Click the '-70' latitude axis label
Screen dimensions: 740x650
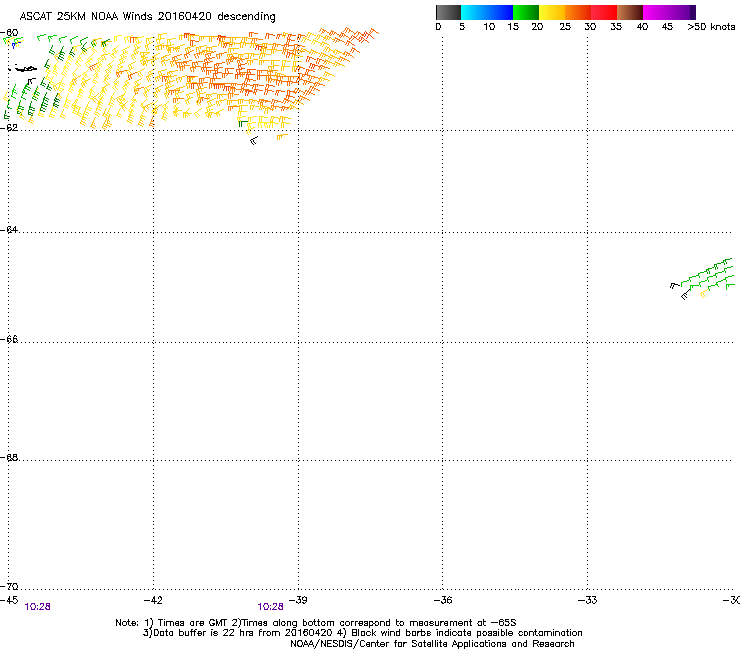coord(9,586)
